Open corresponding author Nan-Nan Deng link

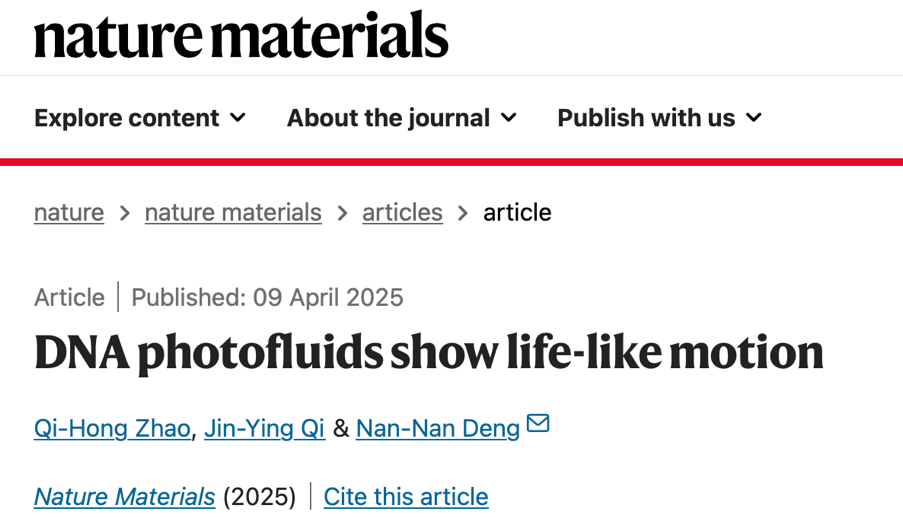(x=438, y=428)
